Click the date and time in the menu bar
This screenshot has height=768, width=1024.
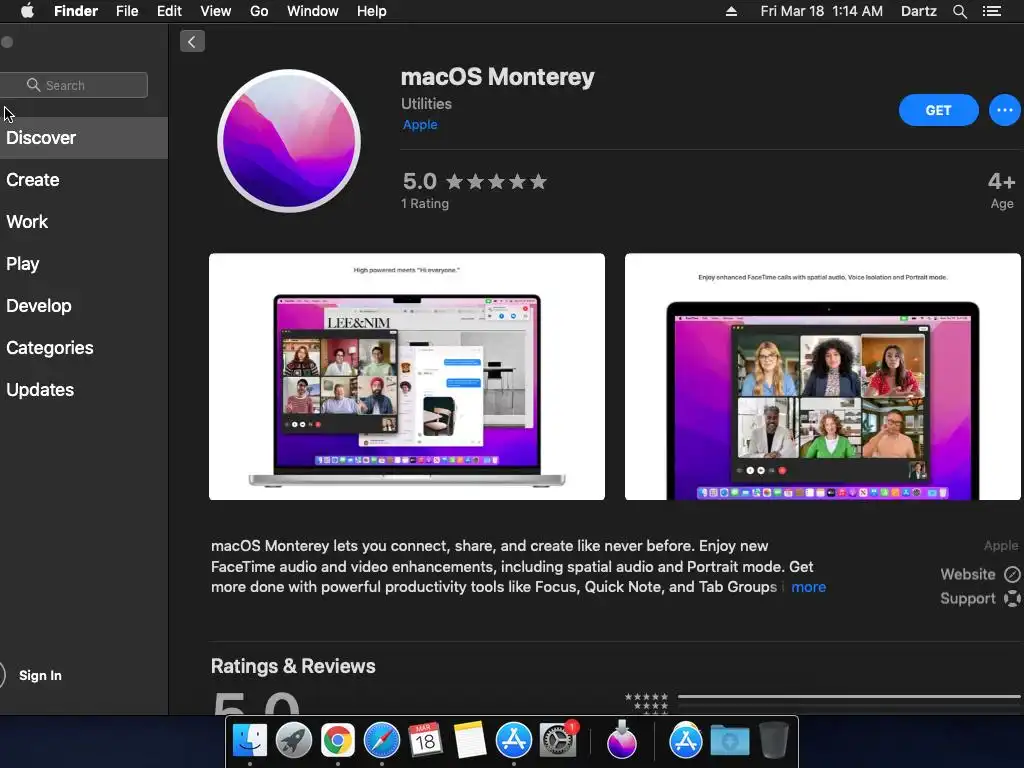[822, 11]
